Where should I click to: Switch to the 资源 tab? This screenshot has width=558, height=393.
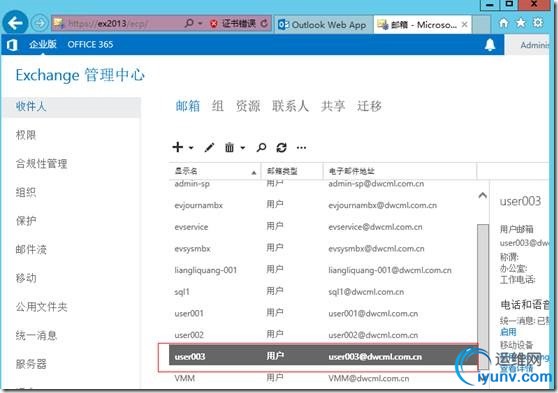[x=248, y=106]
